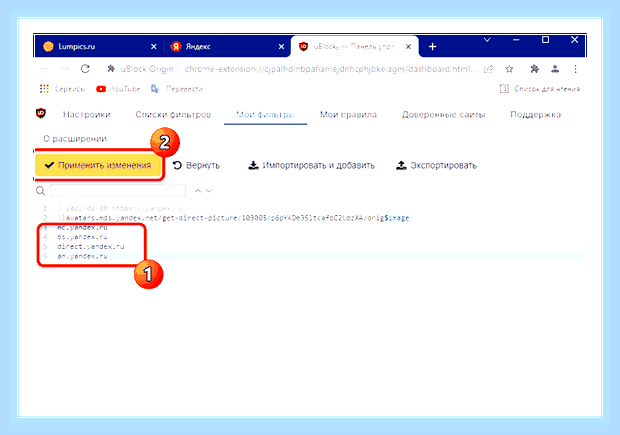
Task: Go forward to the next page
Action: pyautogui.click(x=65, y=69)
